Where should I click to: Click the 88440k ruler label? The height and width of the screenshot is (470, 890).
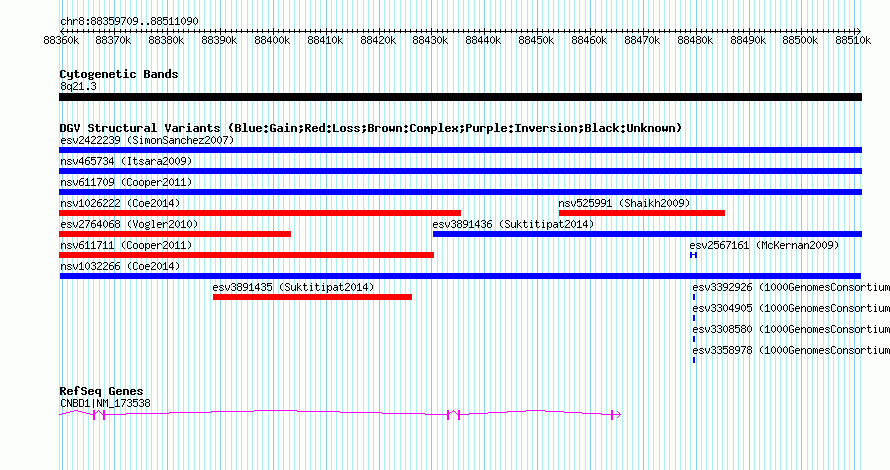pyautogui.click(x=483, y=40)
